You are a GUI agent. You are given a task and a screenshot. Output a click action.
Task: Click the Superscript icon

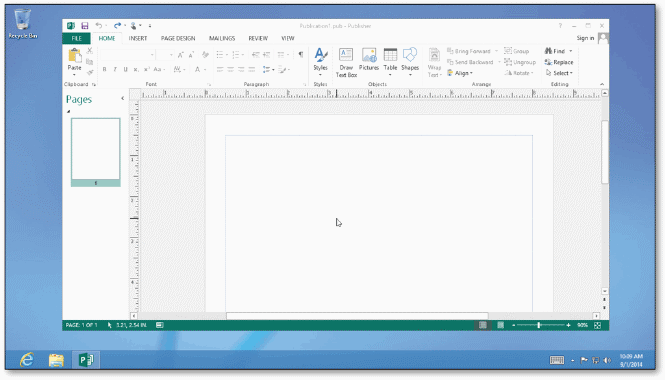tap(146, 69)
